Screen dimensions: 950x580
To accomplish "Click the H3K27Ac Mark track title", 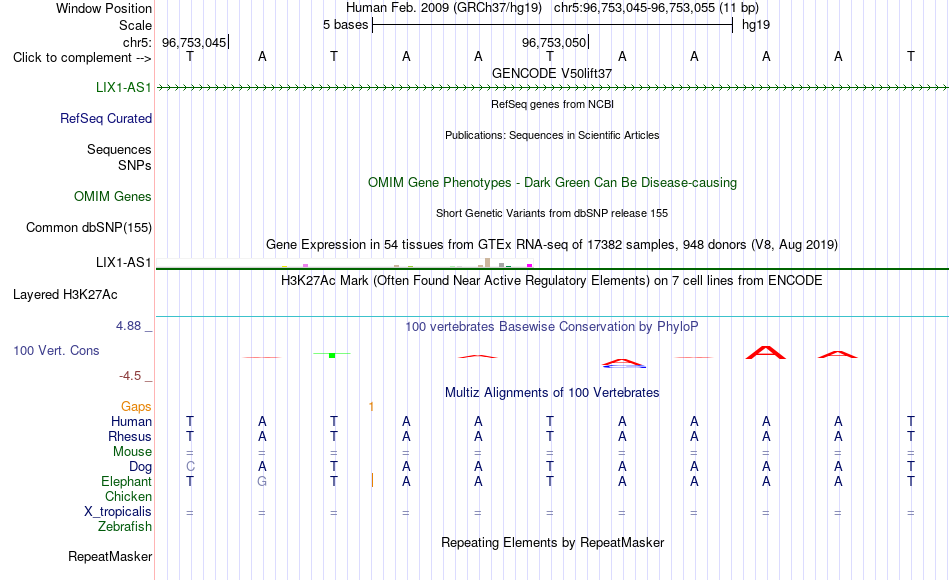I will tap(552, 281).
